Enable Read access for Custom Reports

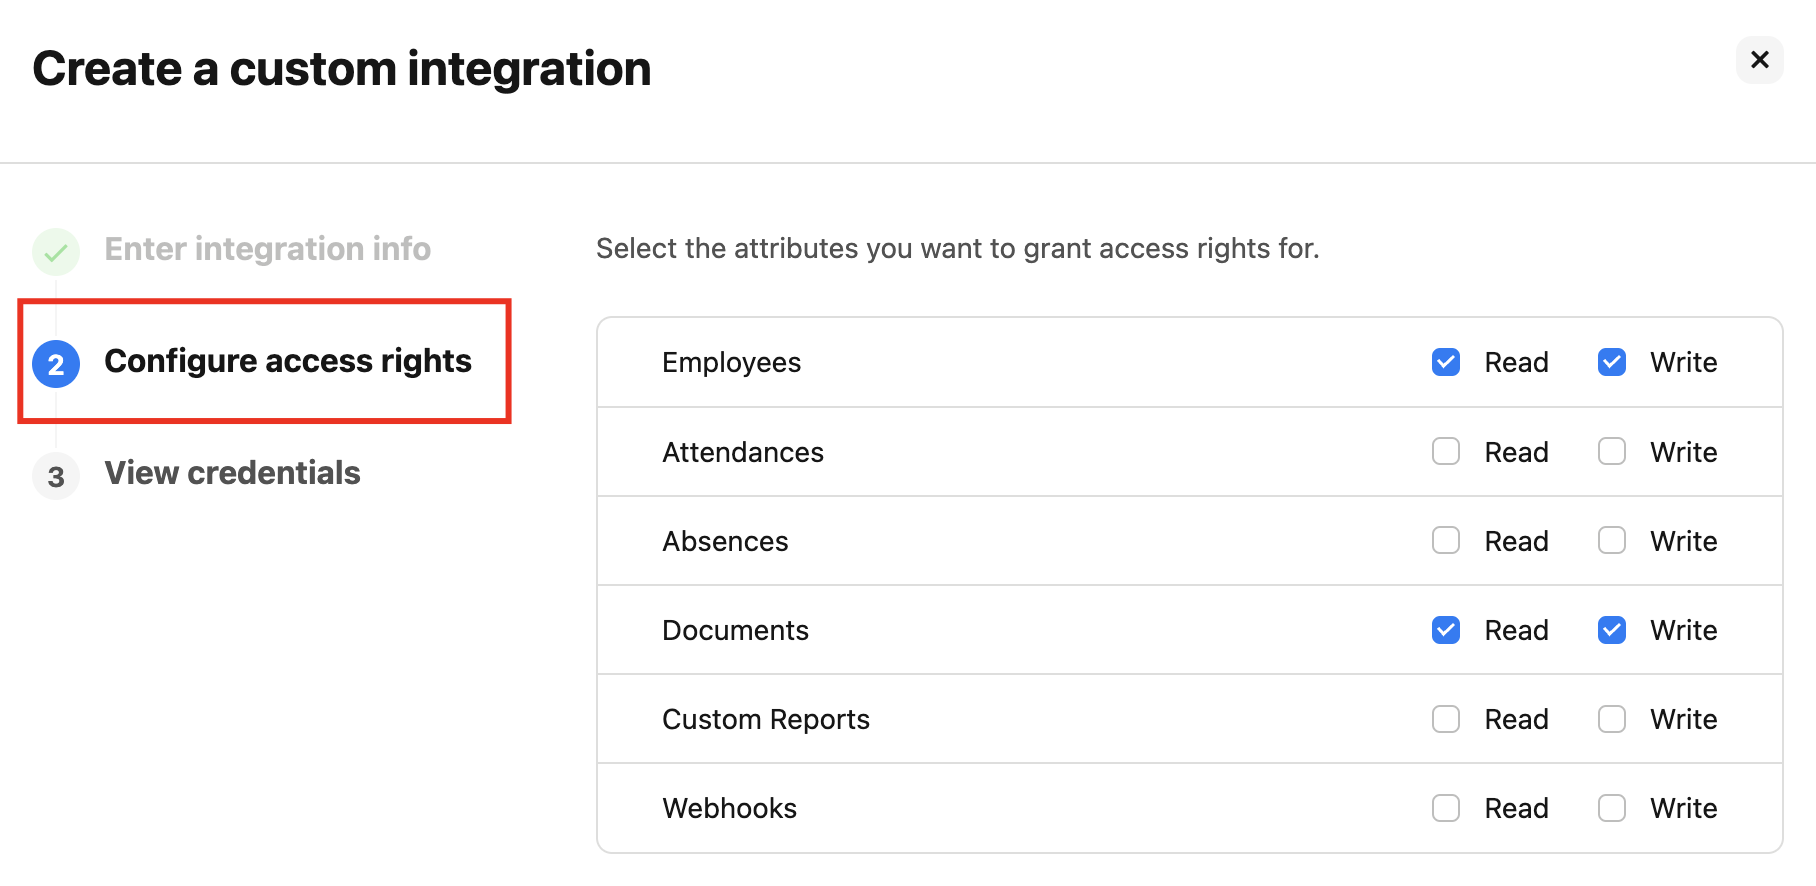(x=1445, y=718)
